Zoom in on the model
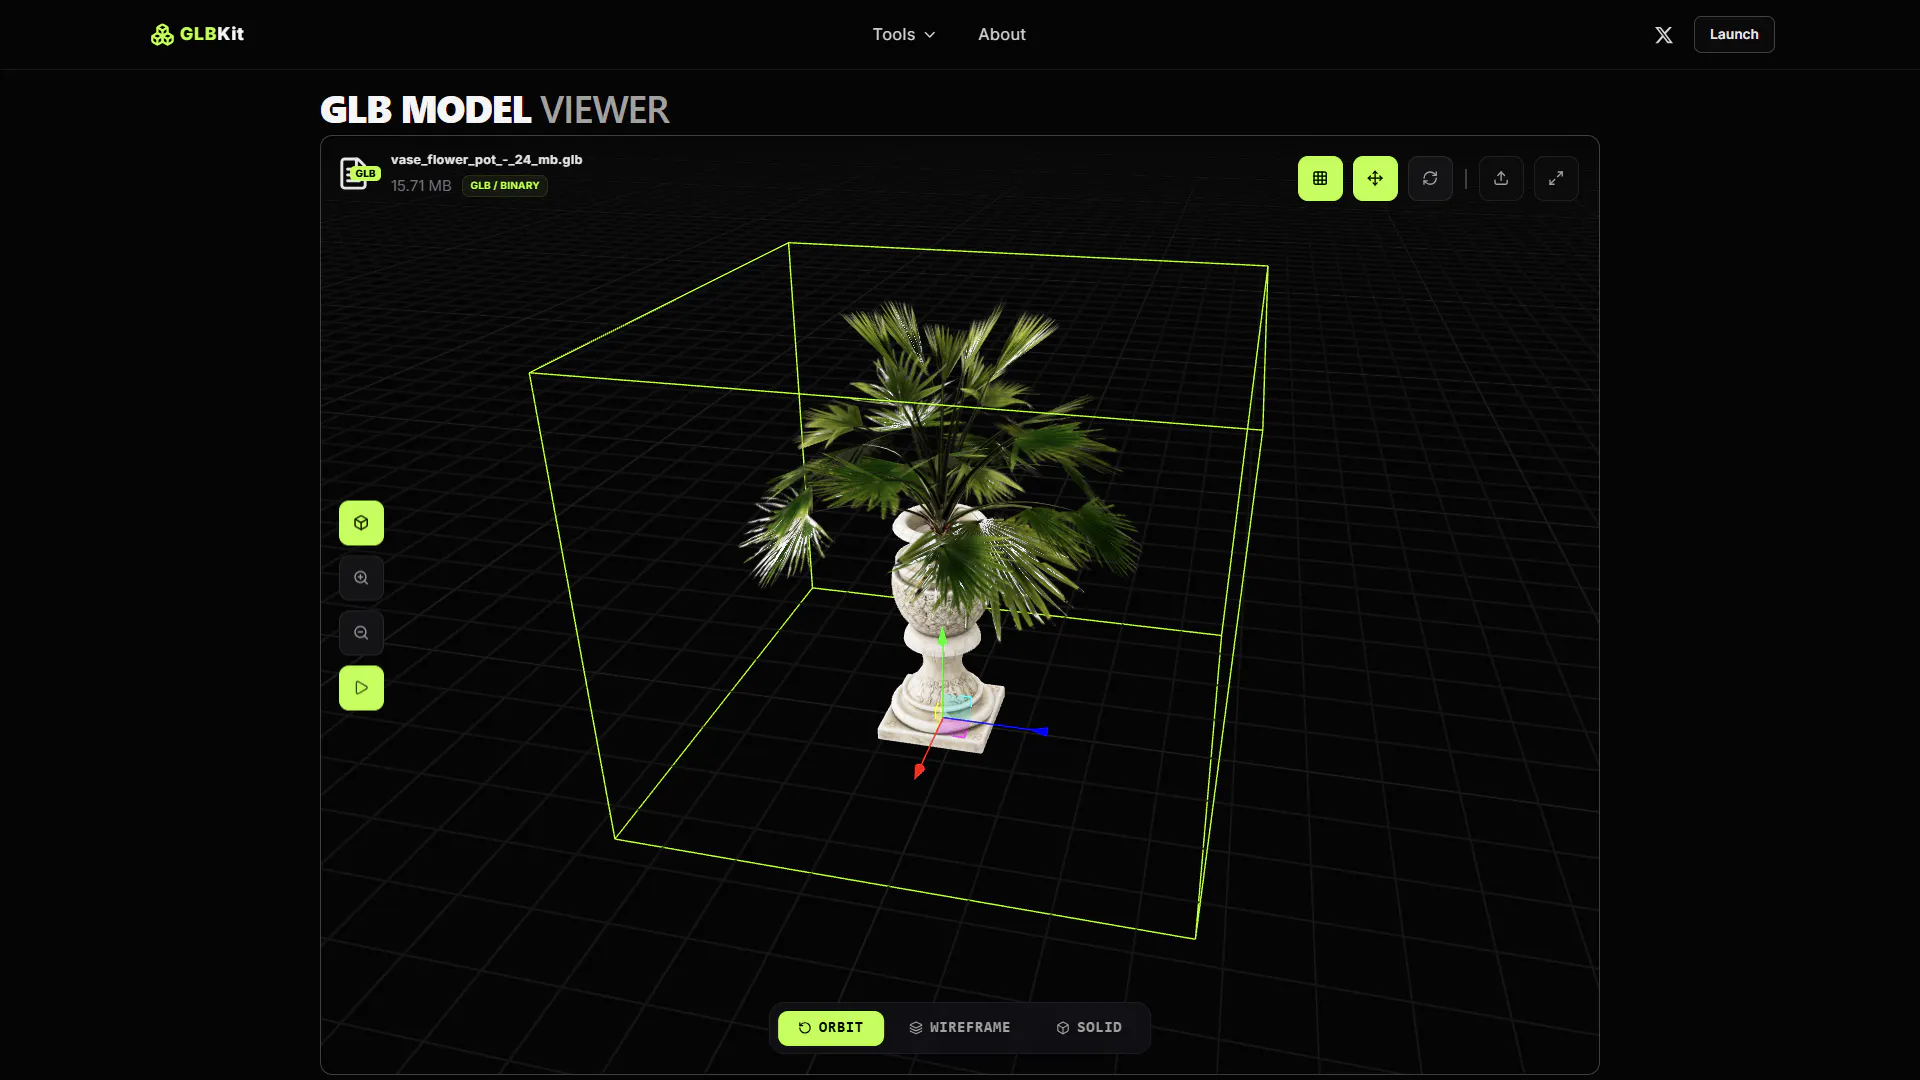This screenshot has width=1920, height=1080. pos(361,578)
